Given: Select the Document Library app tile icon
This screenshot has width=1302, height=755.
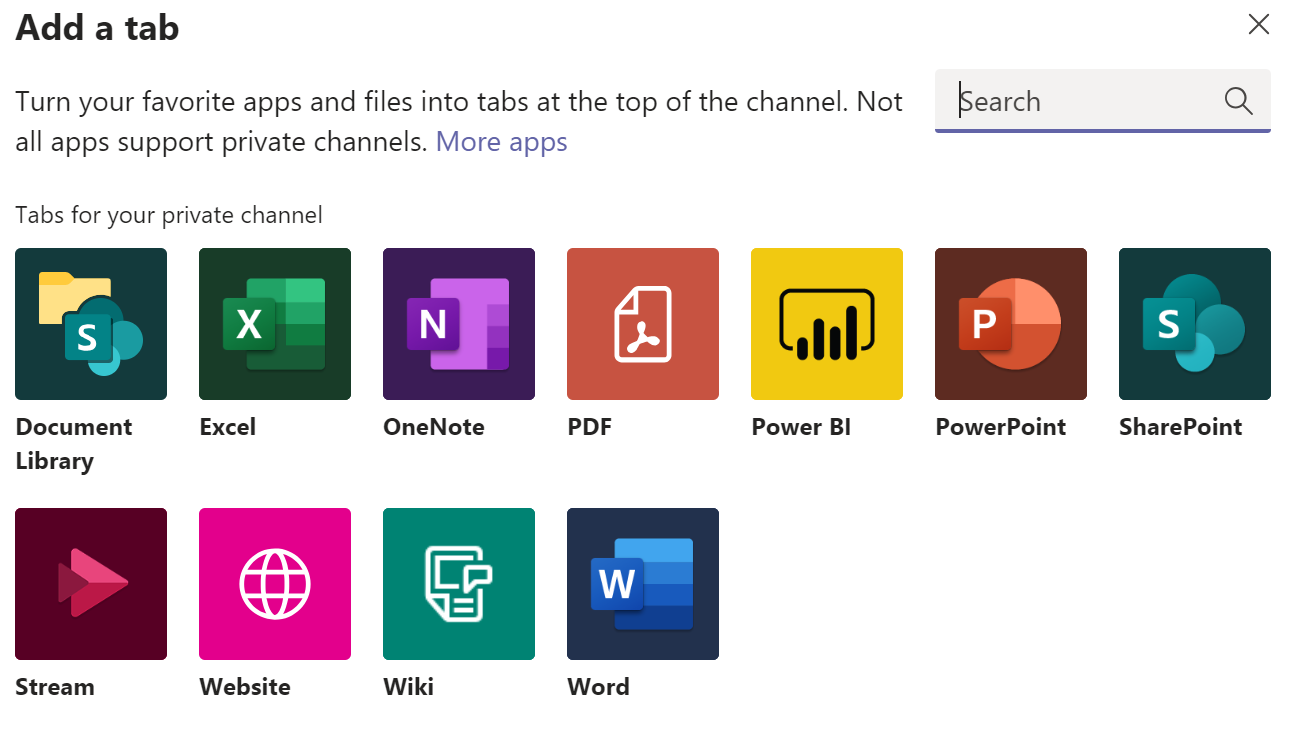Looking at the screenshot, I should point(91,324).
